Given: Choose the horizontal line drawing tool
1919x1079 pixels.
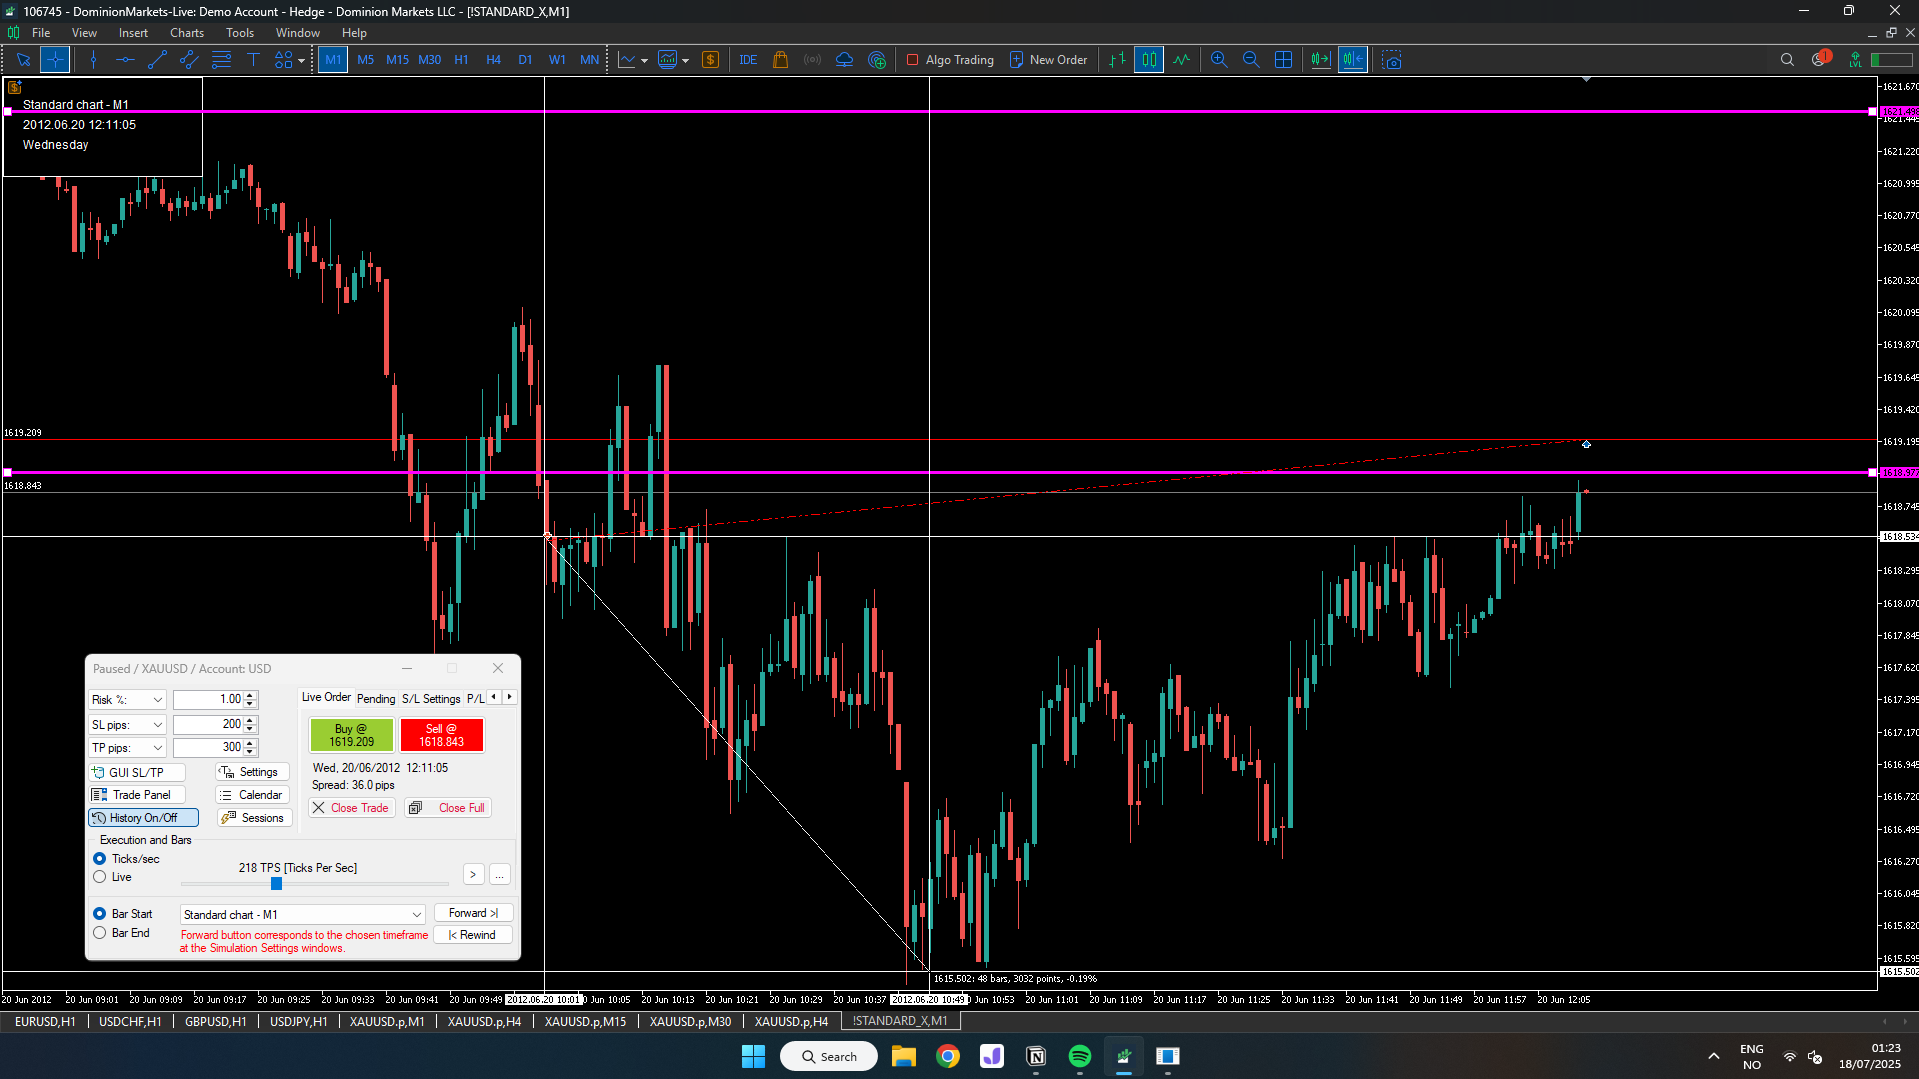Looking at the screenshot, I should [x=125, y=60].
